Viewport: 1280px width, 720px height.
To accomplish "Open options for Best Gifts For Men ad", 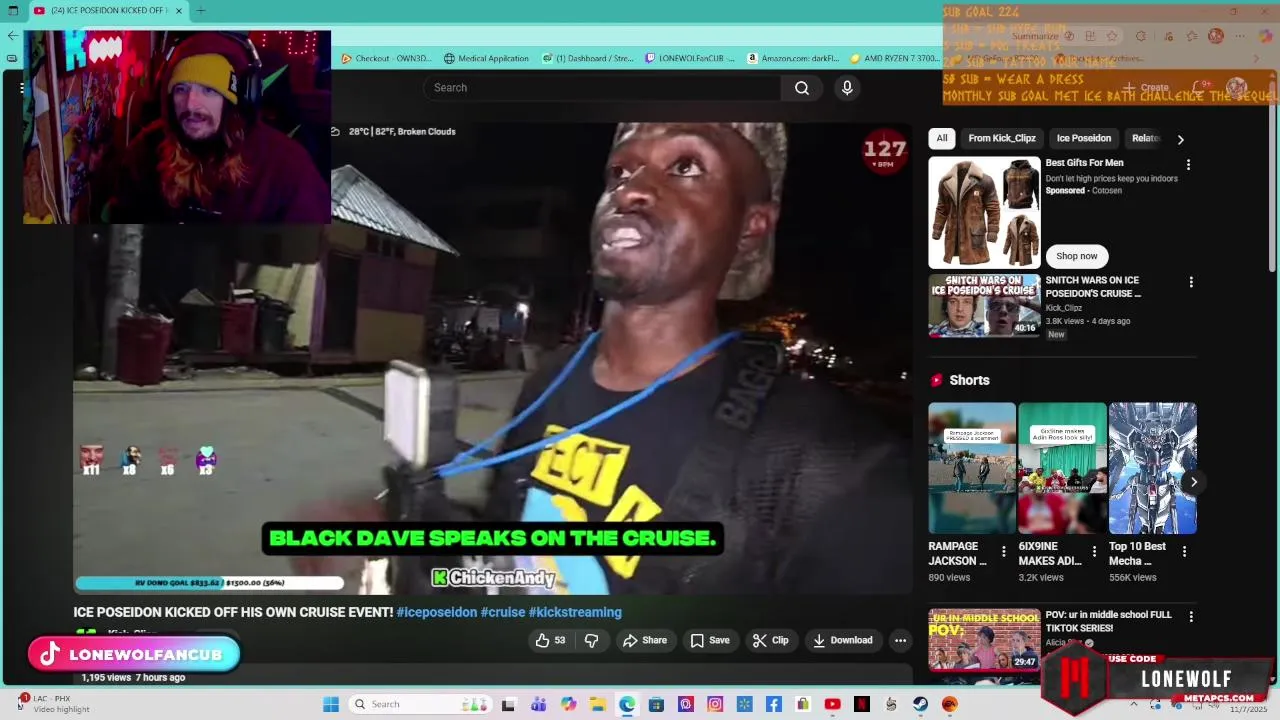I will tap(1188, 164).
